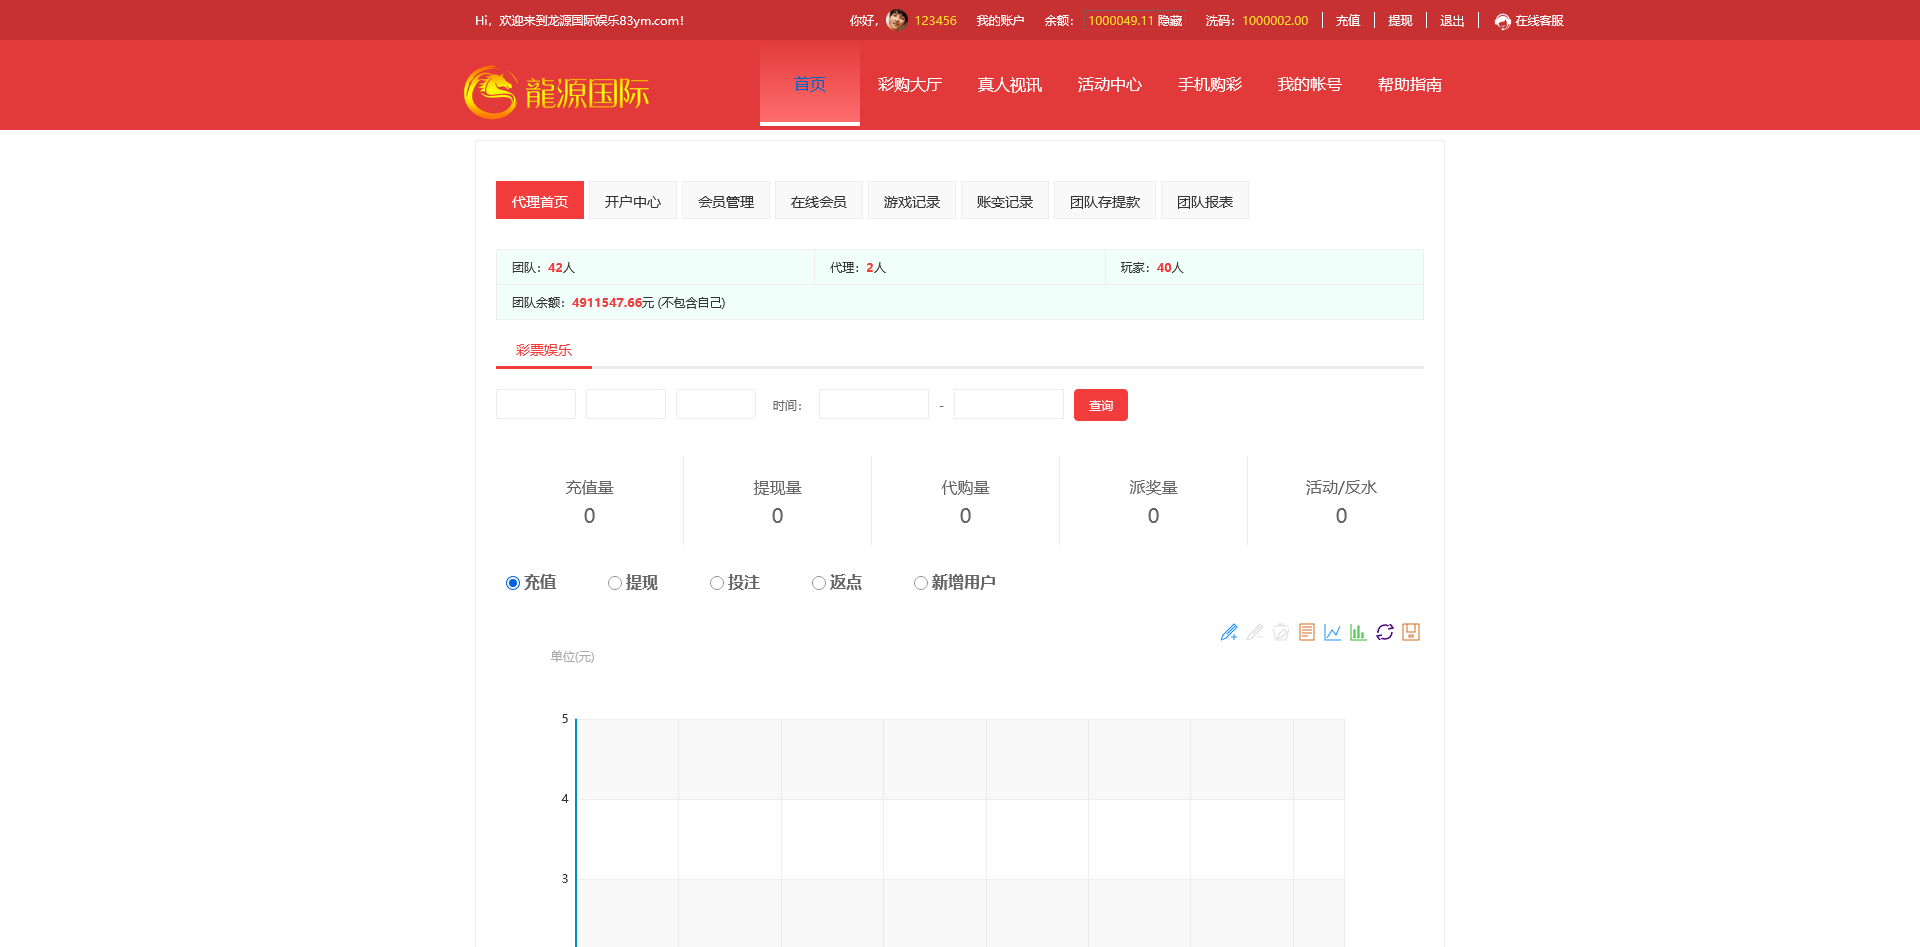Open the 会员管理 tab
The height and width of the screenshot is (947, 1920).
[726, 201]
